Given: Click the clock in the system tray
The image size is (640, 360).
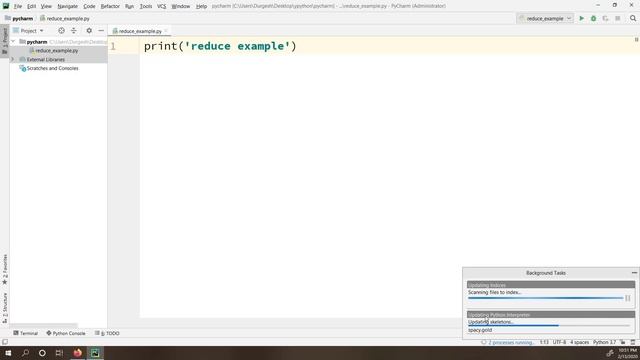Looking at the screenshot, I should point(627,353).
